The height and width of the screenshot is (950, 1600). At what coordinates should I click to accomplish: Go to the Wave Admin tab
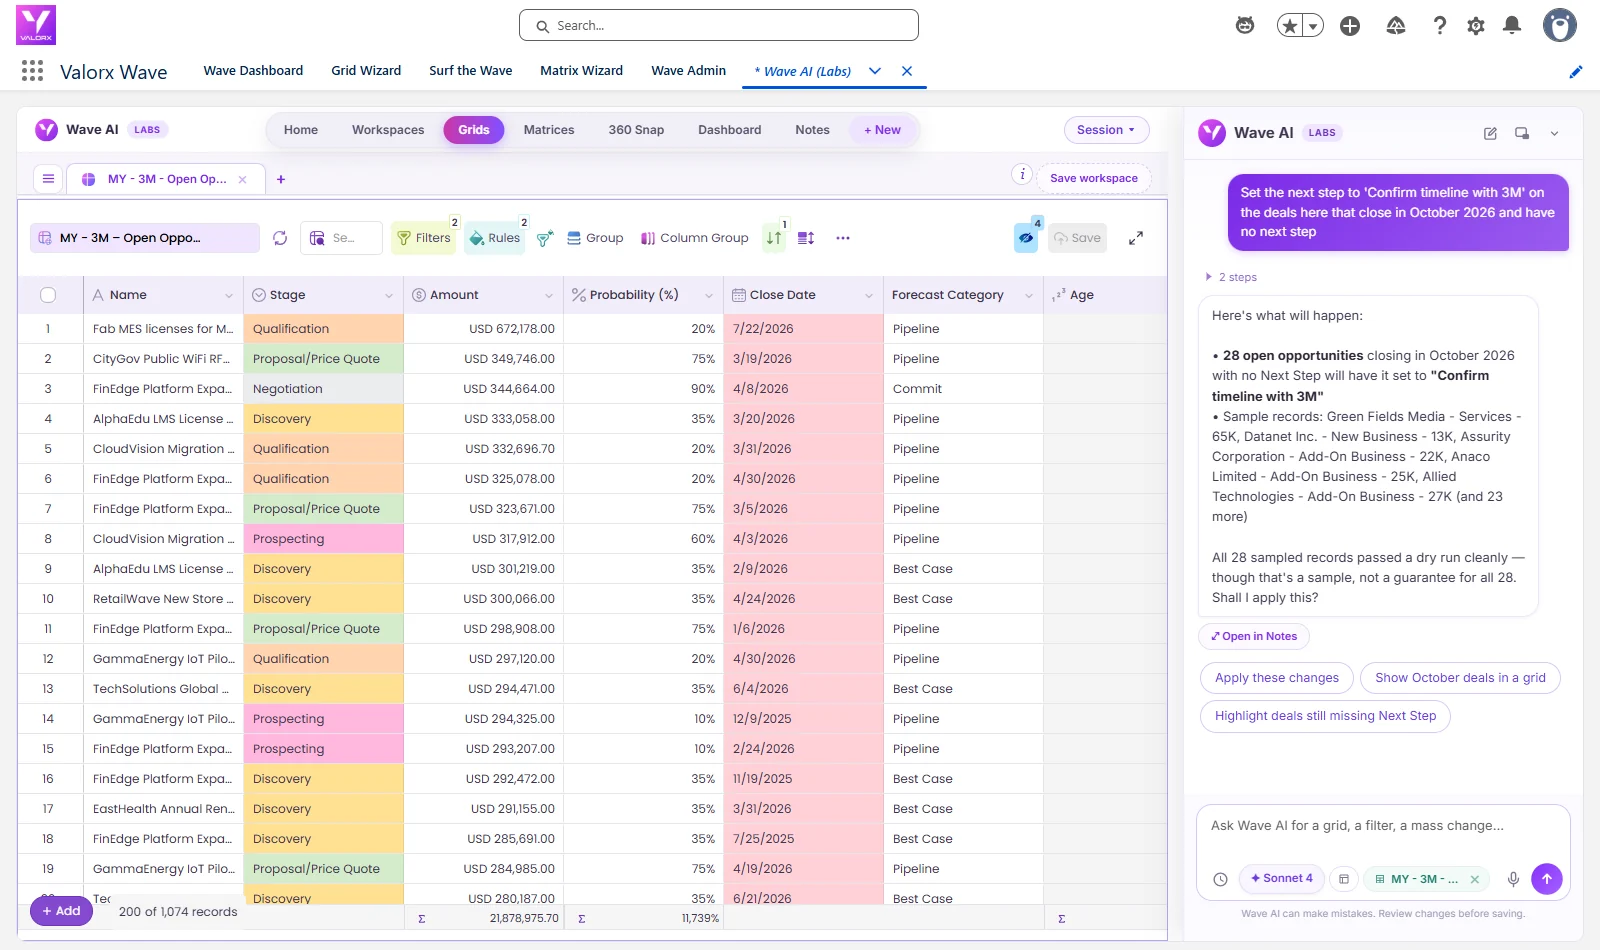click(x=688, y=71)
